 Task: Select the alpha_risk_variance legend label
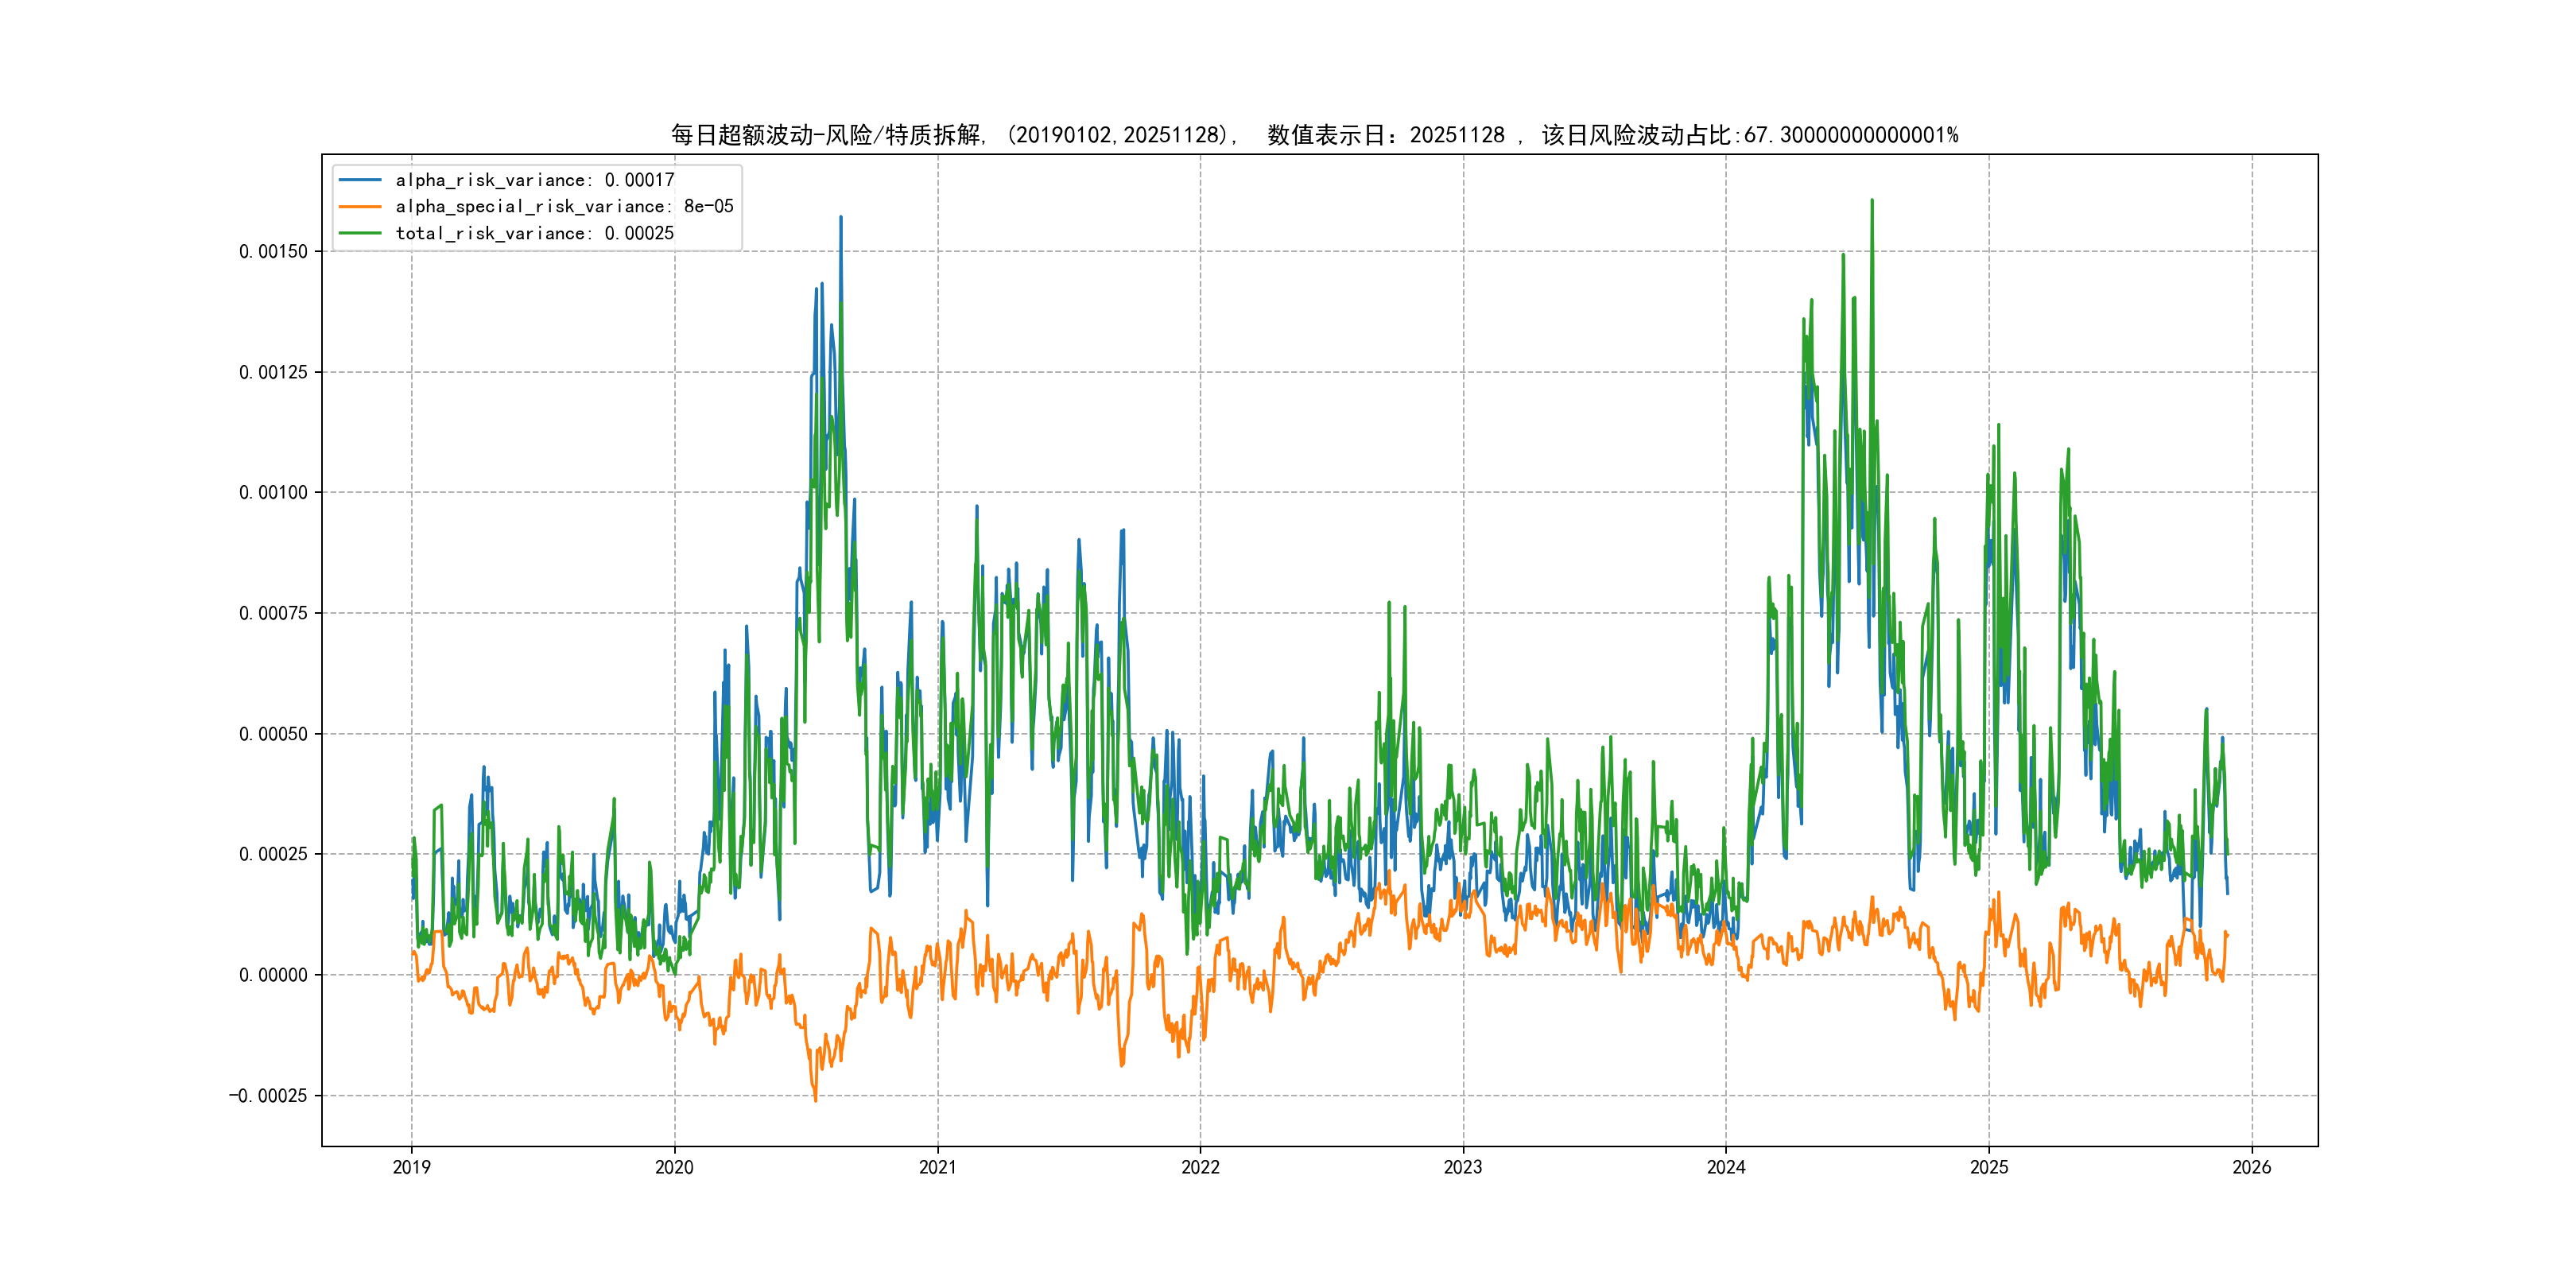pyautogui.click(x=535, y=180)
